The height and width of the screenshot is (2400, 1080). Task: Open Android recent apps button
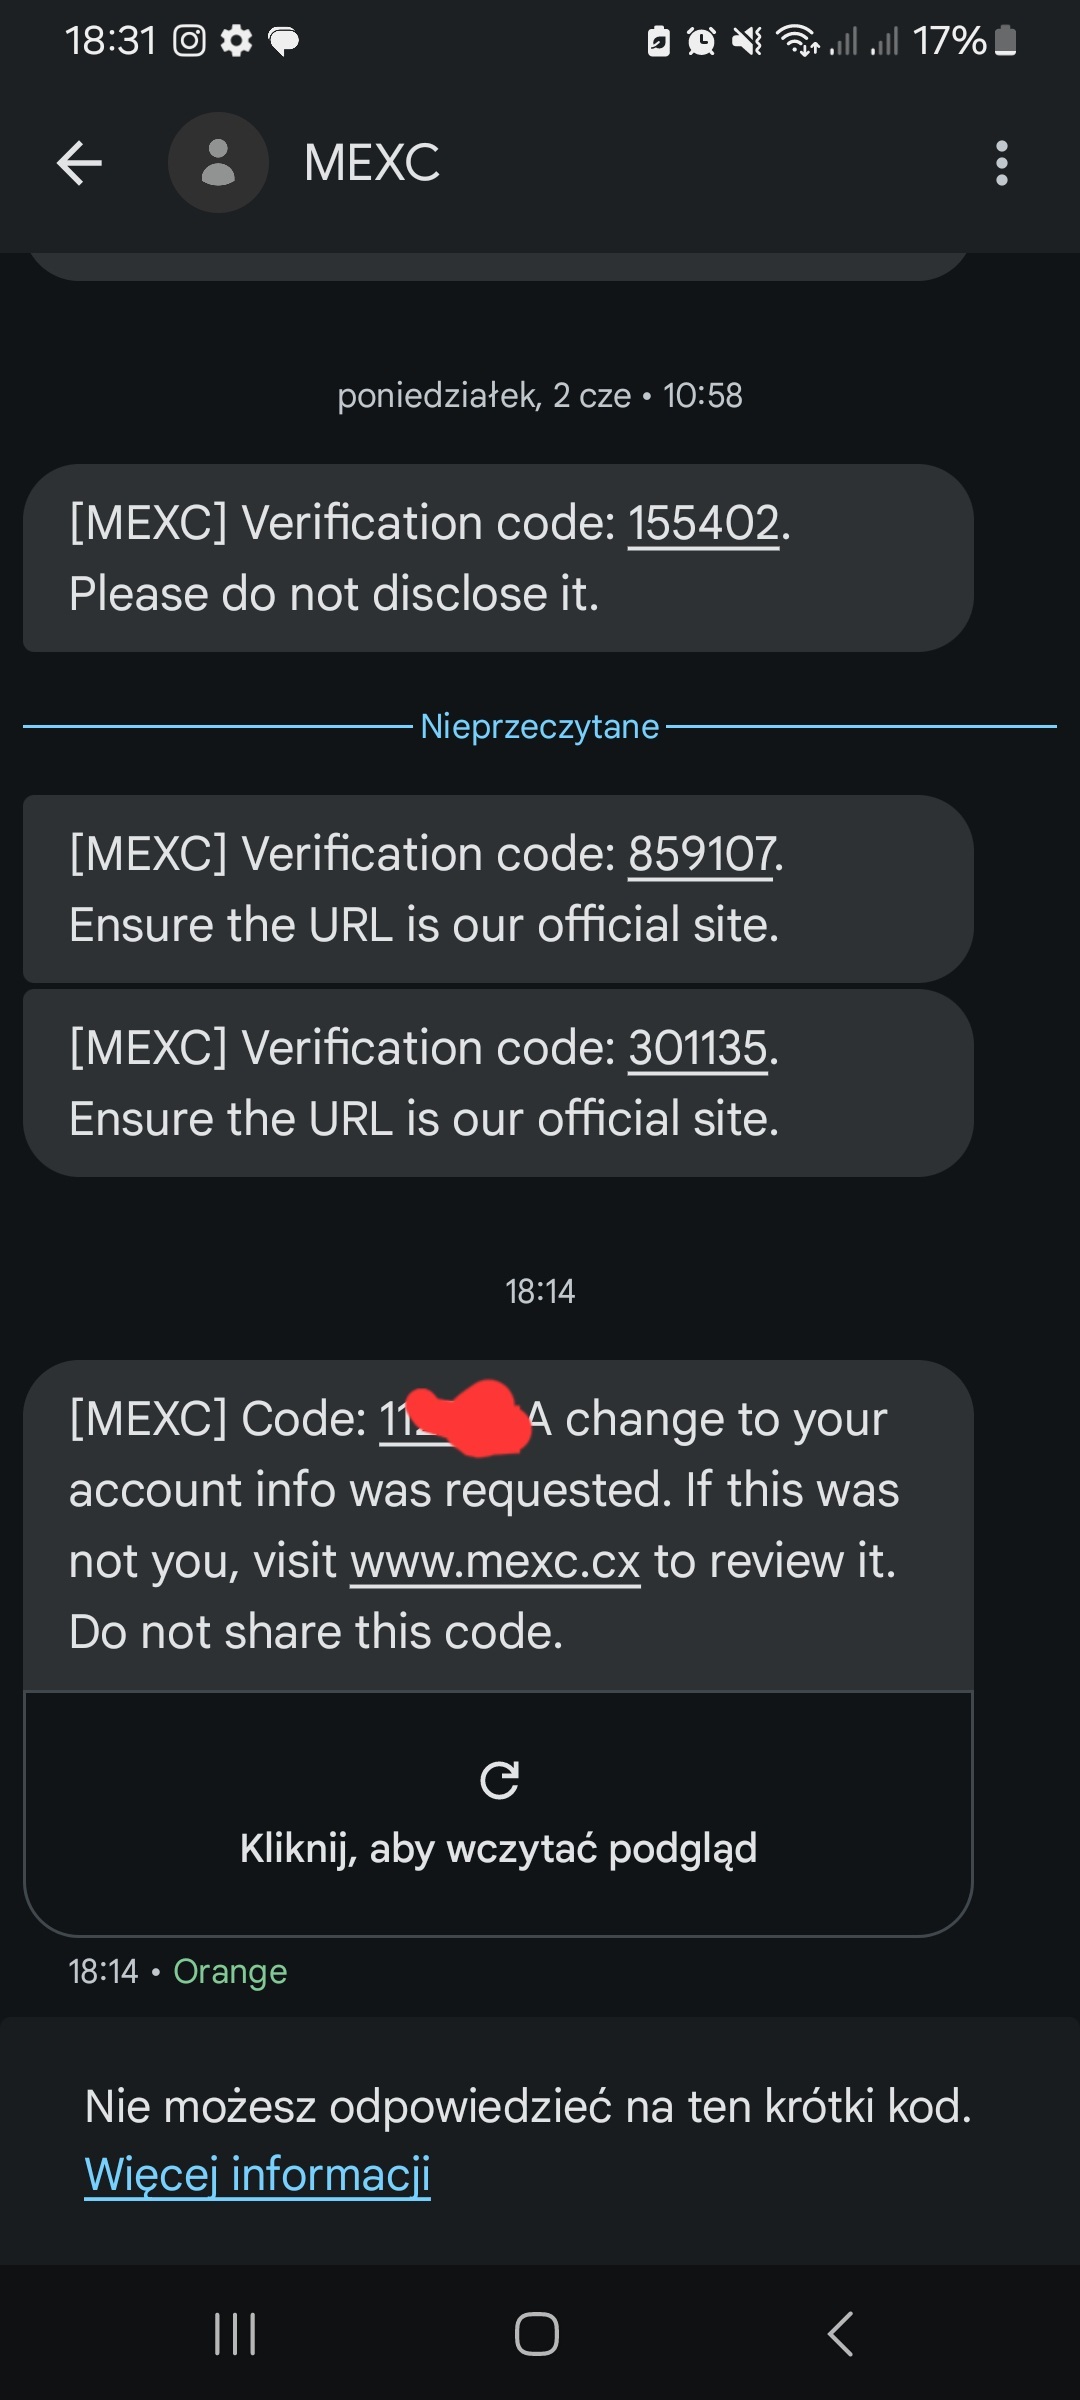[236, 2334]
